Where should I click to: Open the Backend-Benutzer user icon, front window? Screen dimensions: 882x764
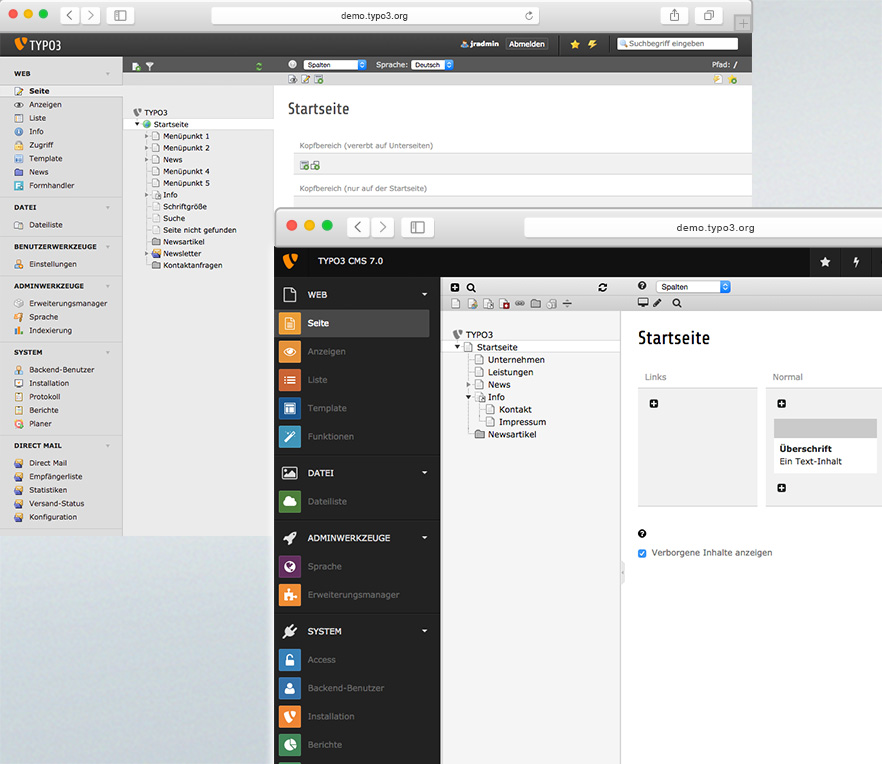(290, 688)
